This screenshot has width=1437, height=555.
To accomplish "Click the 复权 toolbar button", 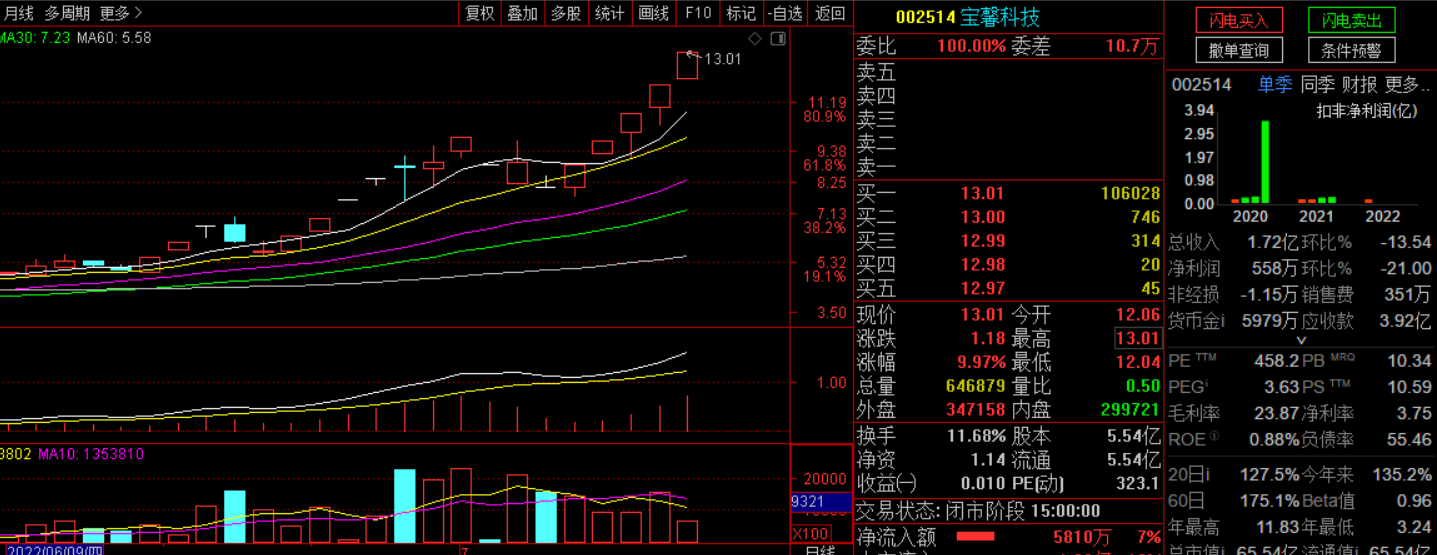I will pyautogui.click(x=480, y=13).
